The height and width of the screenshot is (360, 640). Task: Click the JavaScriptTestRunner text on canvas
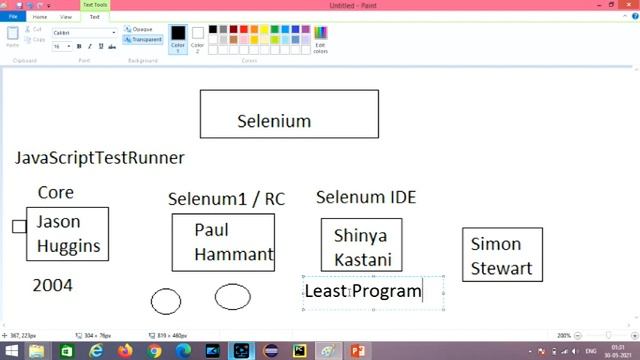point(100,158)
